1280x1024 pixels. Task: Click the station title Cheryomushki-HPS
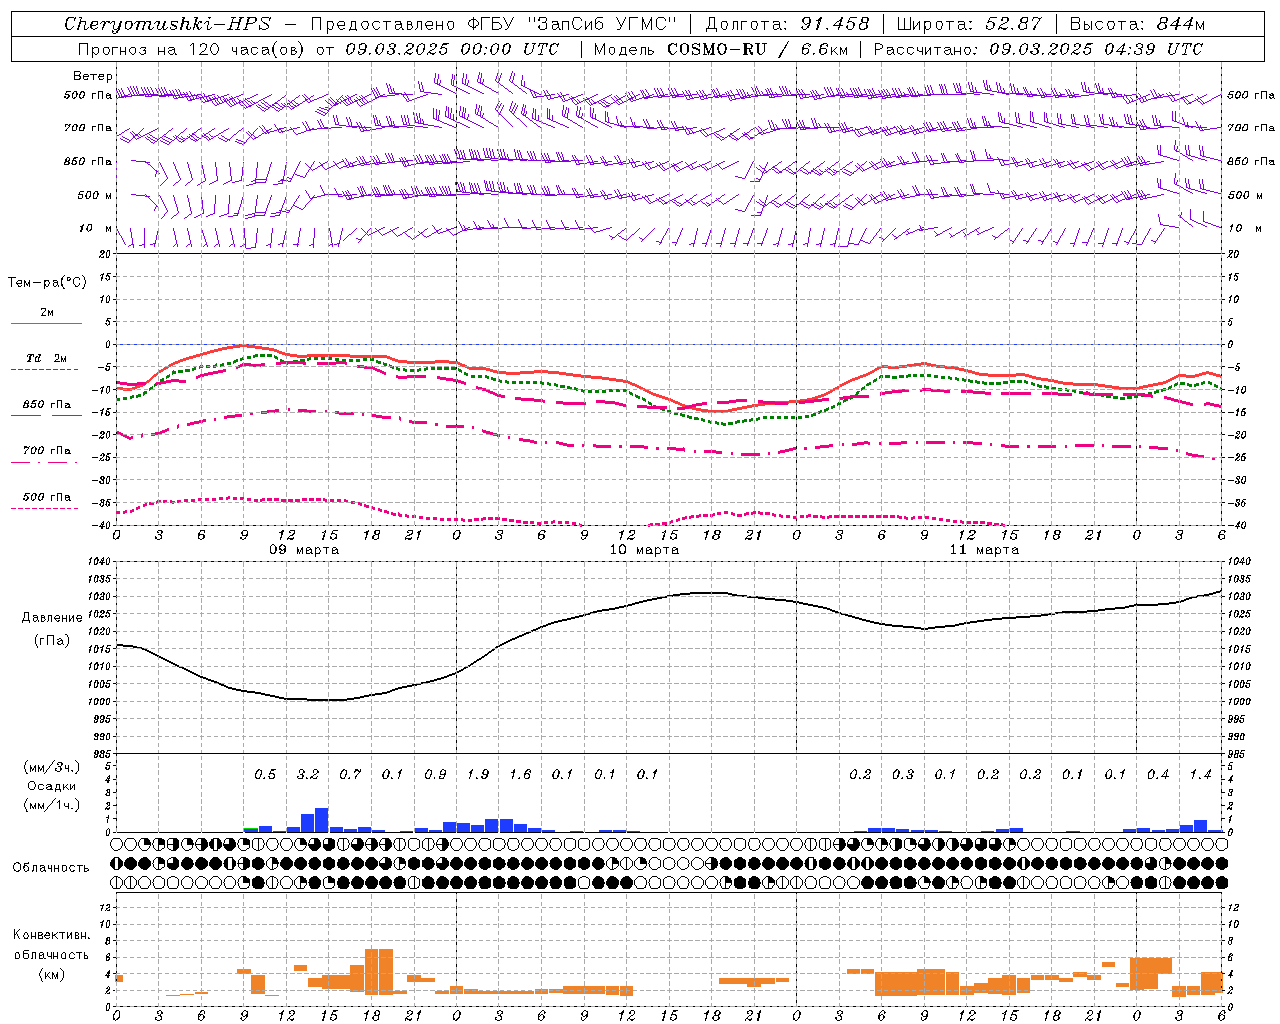167,24
